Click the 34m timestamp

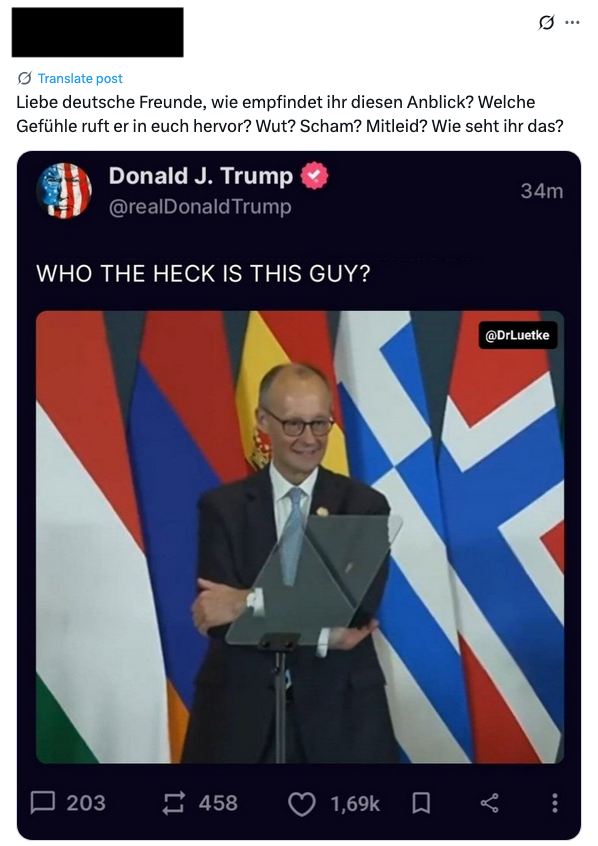(541, 191)
